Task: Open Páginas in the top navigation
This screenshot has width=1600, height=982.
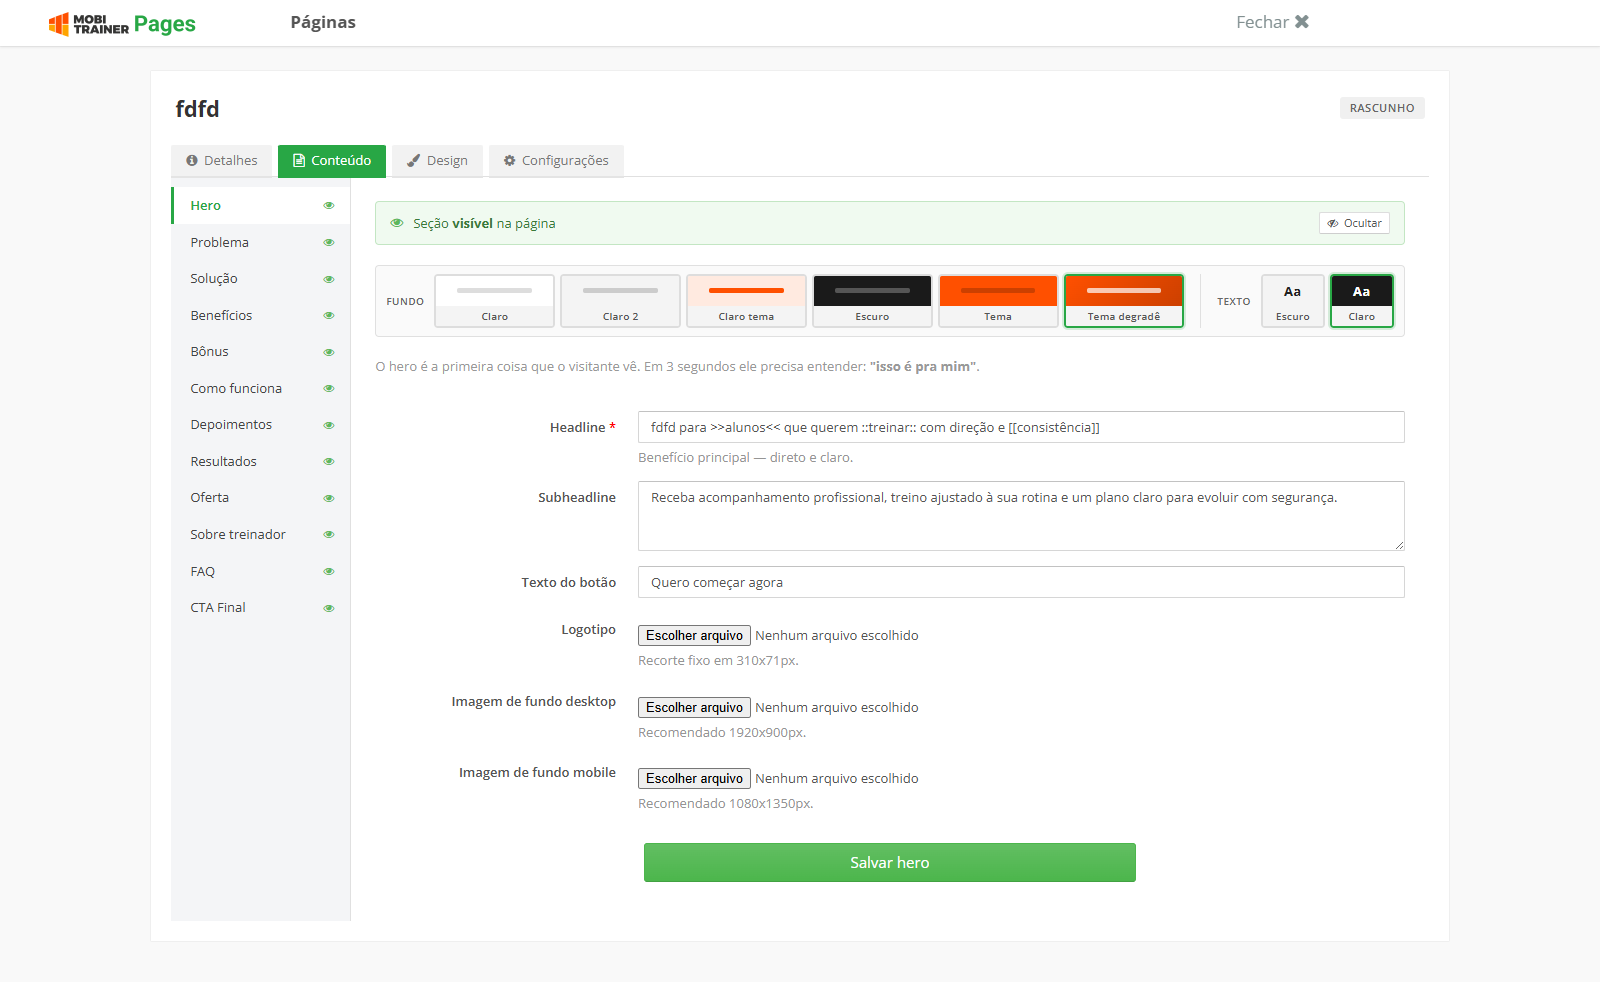Action: tap(323, 22)
